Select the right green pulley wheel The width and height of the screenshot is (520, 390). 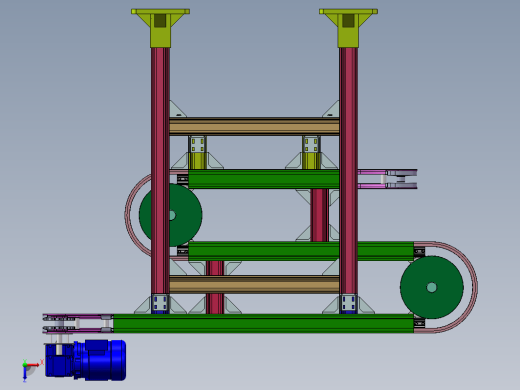pyautogui.click(x=432, y=287)
